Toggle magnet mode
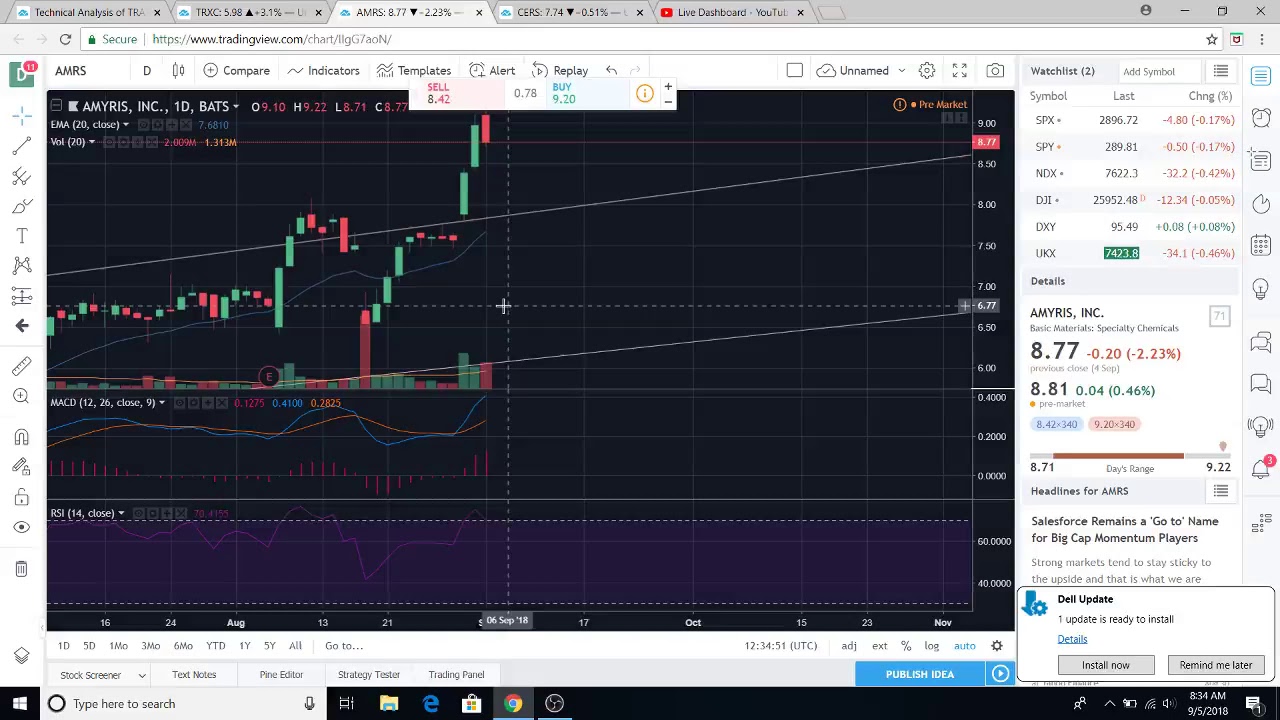Viewport: 1280px width, 720px height. click(x=21, y=437)
